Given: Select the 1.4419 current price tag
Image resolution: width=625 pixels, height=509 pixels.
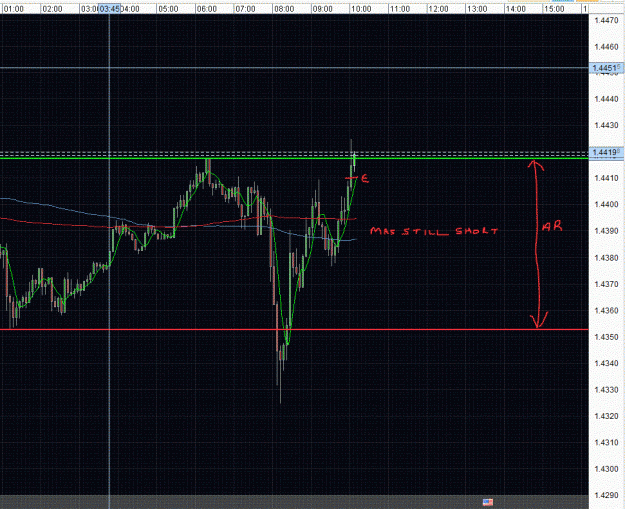Looking at the screenshot, I should coord(606,152).
